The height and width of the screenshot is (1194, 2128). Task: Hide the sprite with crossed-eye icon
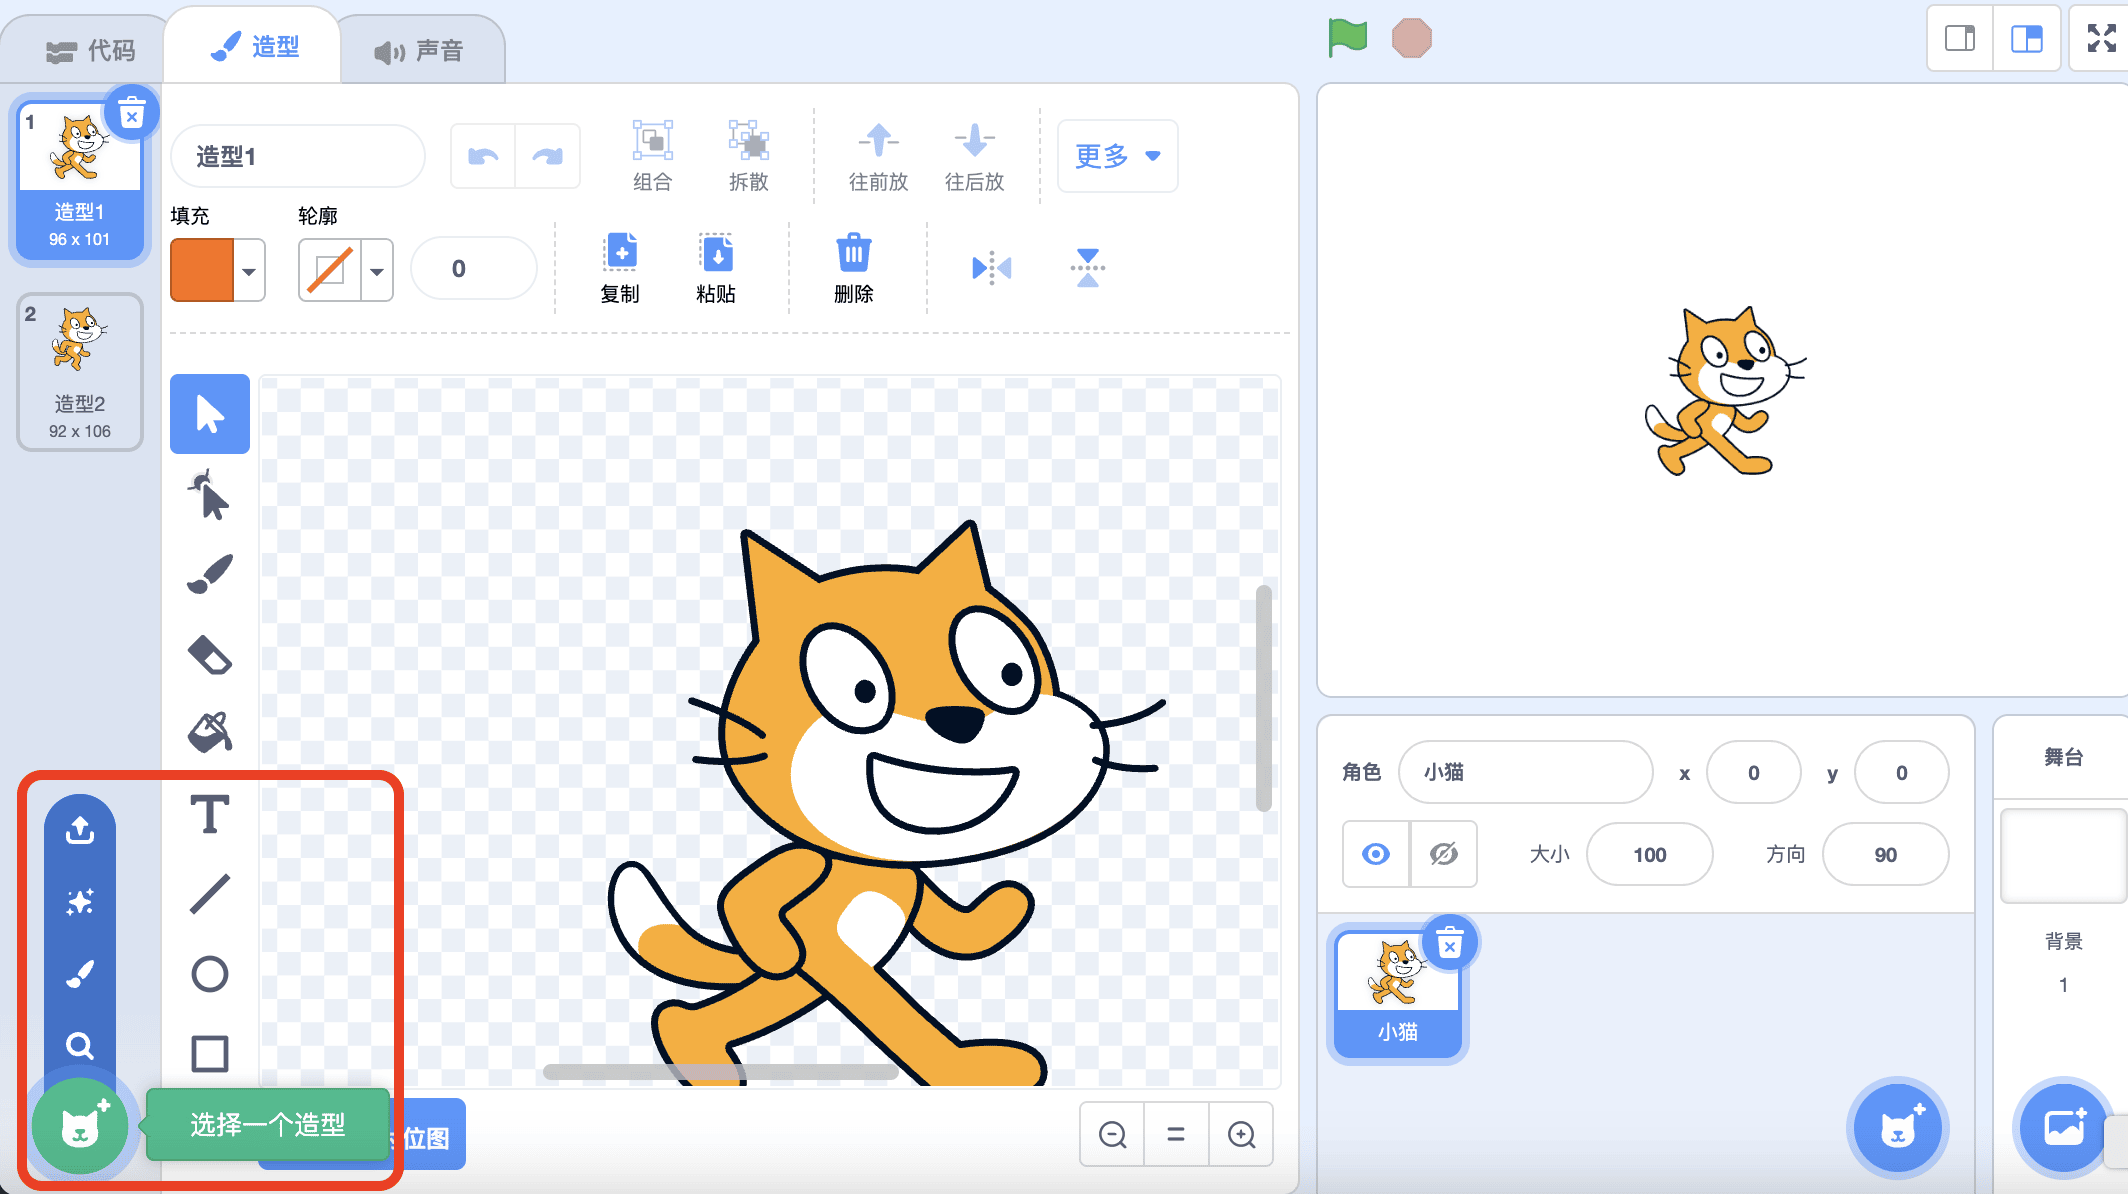point(1443,854)
